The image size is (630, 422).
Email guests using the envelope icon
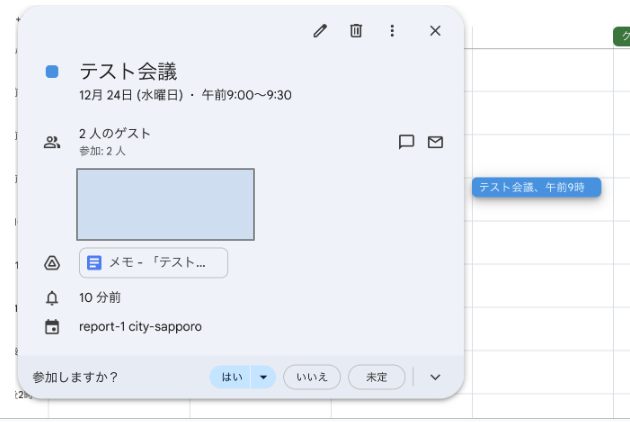coord(435,142)
